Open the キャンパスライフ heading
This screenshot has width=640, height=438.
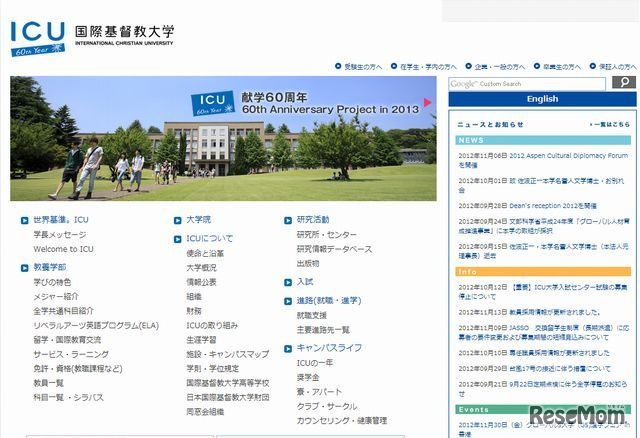point(329,348)
